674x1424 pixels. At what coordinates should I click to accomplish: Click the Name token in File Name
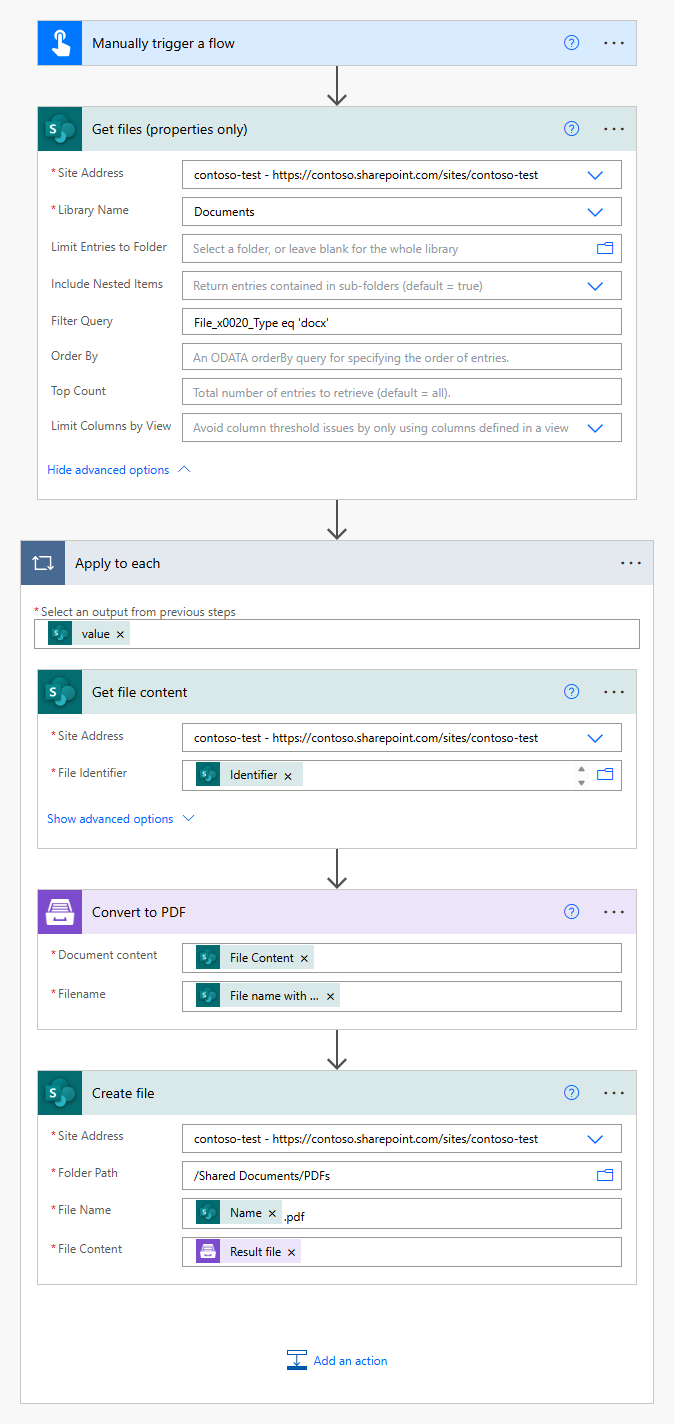(x=238, y=1212)
